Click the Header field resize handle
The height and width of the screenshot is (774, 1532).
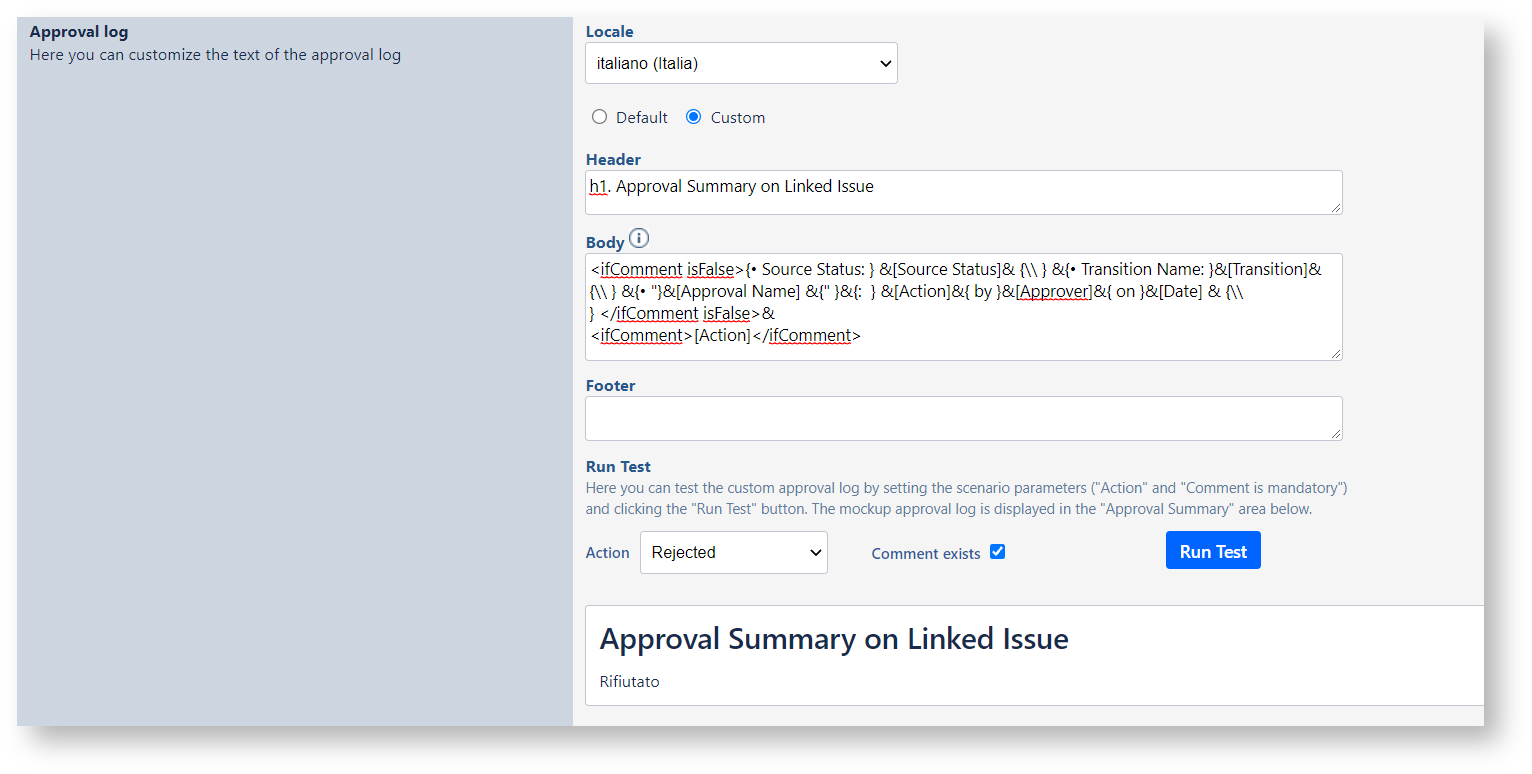(x=1336, y=208)
